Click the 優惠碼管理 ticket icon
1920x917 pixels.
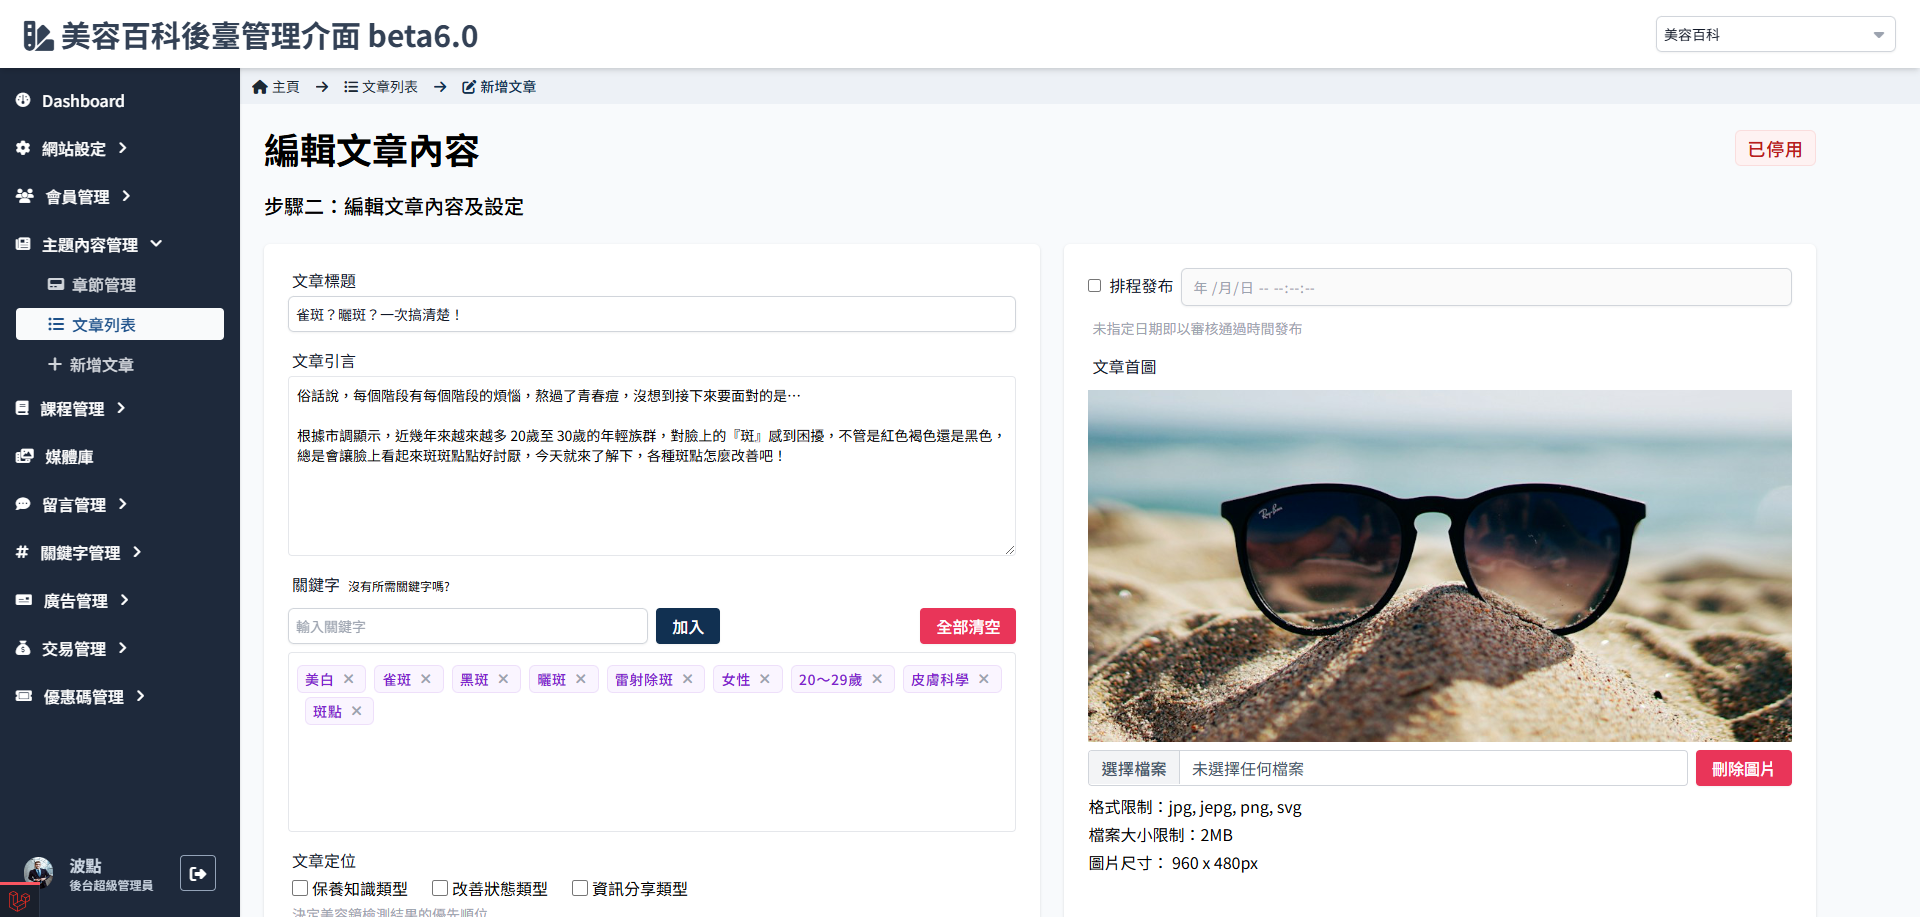[x=24, y=696]
